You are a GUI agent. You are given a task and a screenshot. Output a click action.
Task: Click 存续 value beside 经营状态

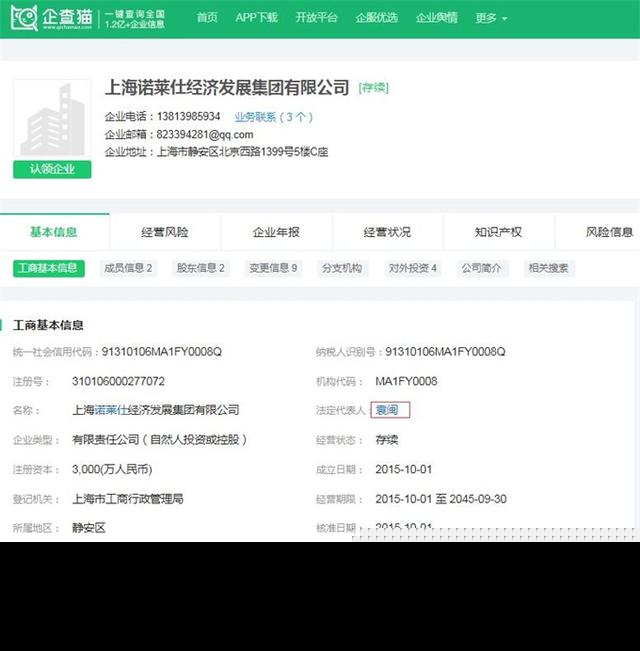387,440
